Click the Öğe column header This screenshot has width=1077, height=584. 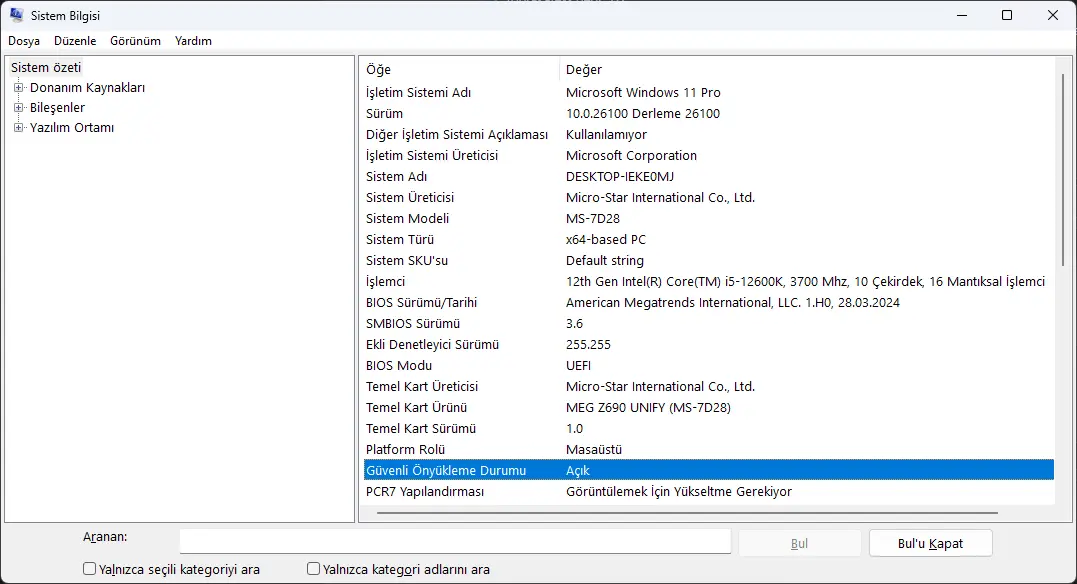coord(460,69)
